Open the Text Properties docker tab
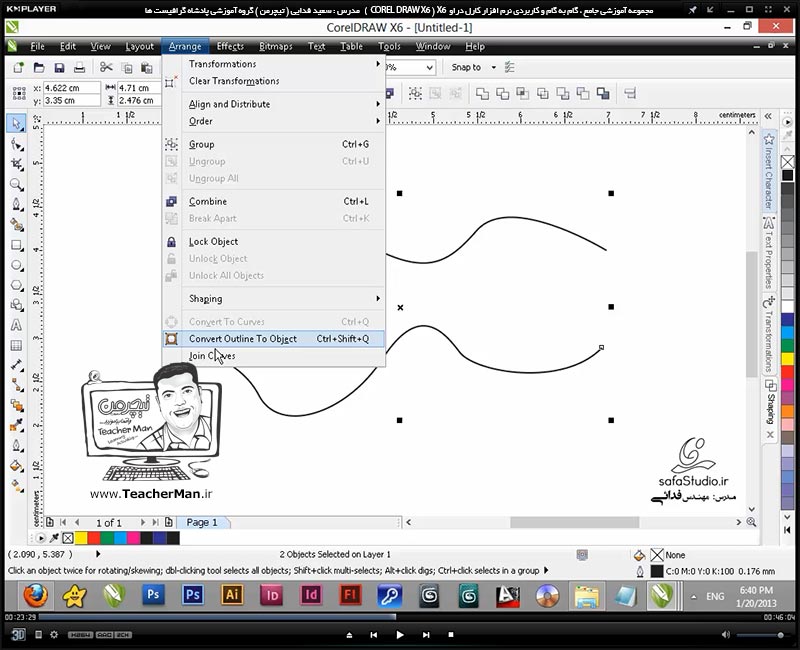 tap(769, 253)
